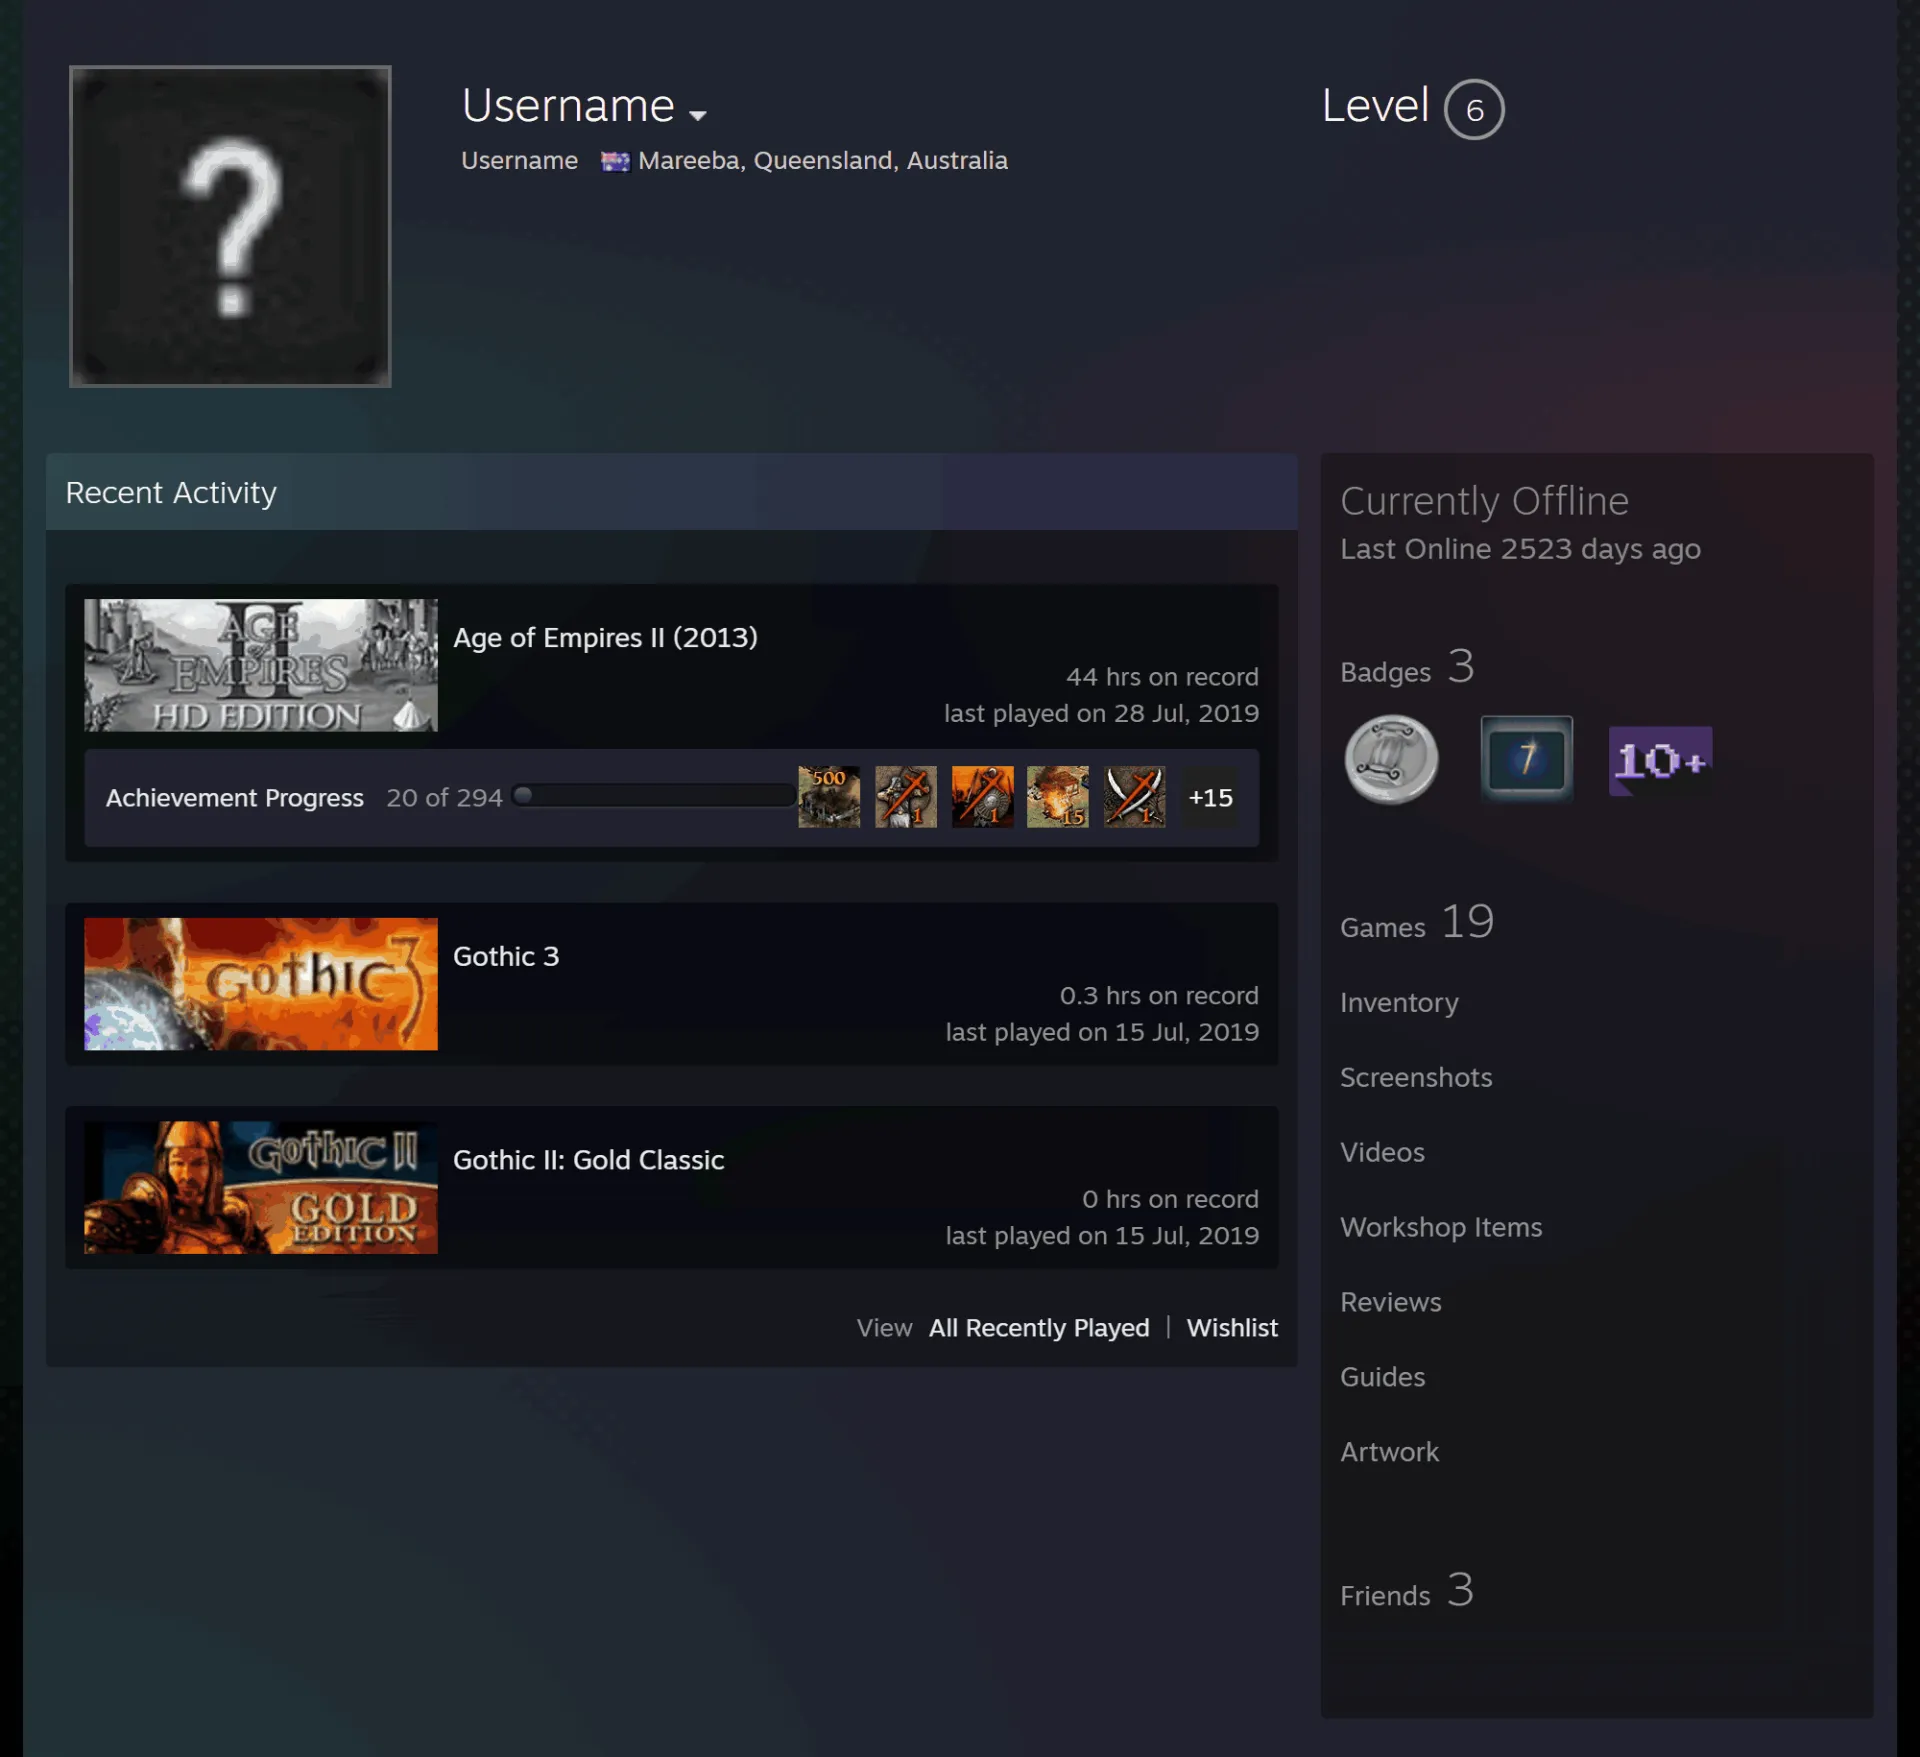
Task: Open the Guides link
Action: [1382, 1377]
